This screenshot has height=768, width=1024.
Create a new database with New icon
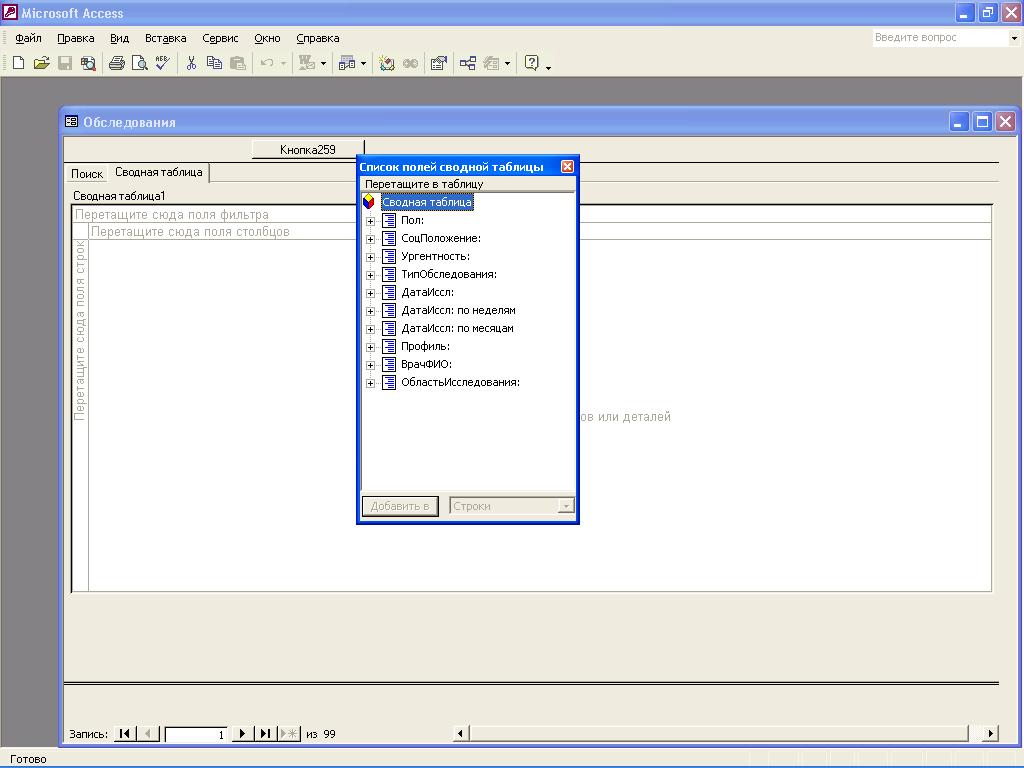18,63
